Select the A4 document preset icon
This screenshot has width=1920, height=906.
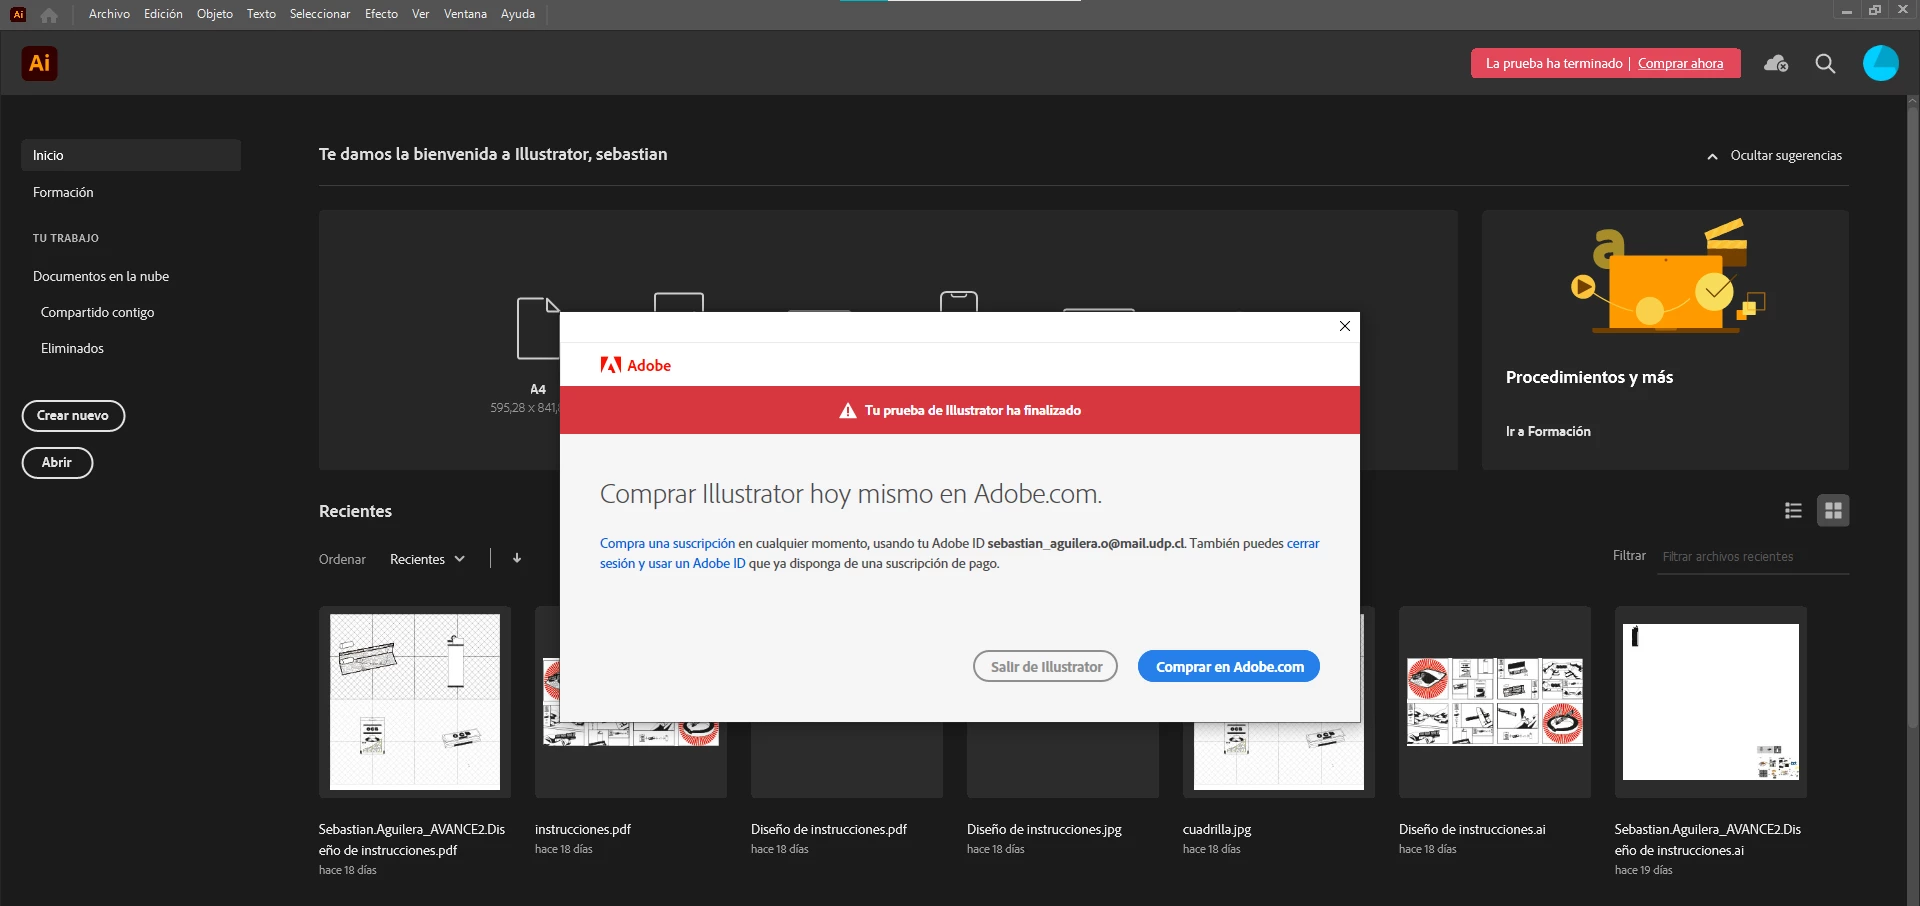pyautogui.click(x=538, y=328)
